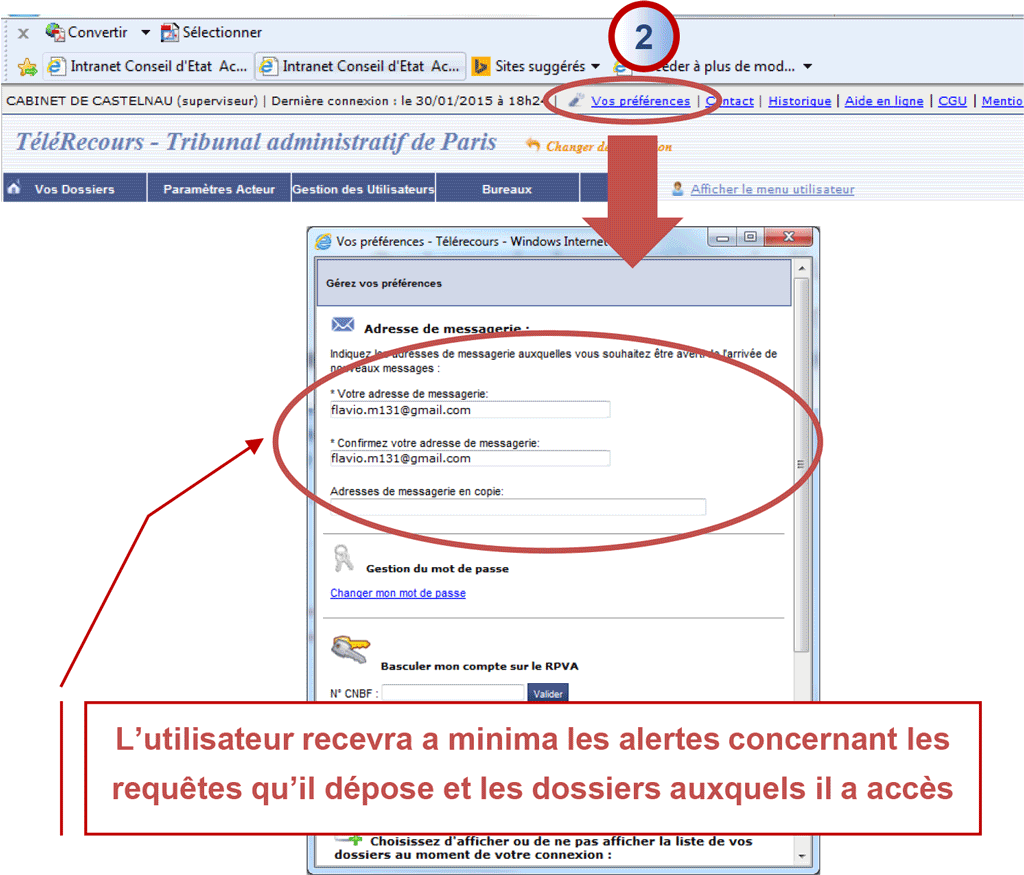Click the pencil icon beside Vos préférences
The width and height of the screenshot is (1024, 875).
pos(576,101)
